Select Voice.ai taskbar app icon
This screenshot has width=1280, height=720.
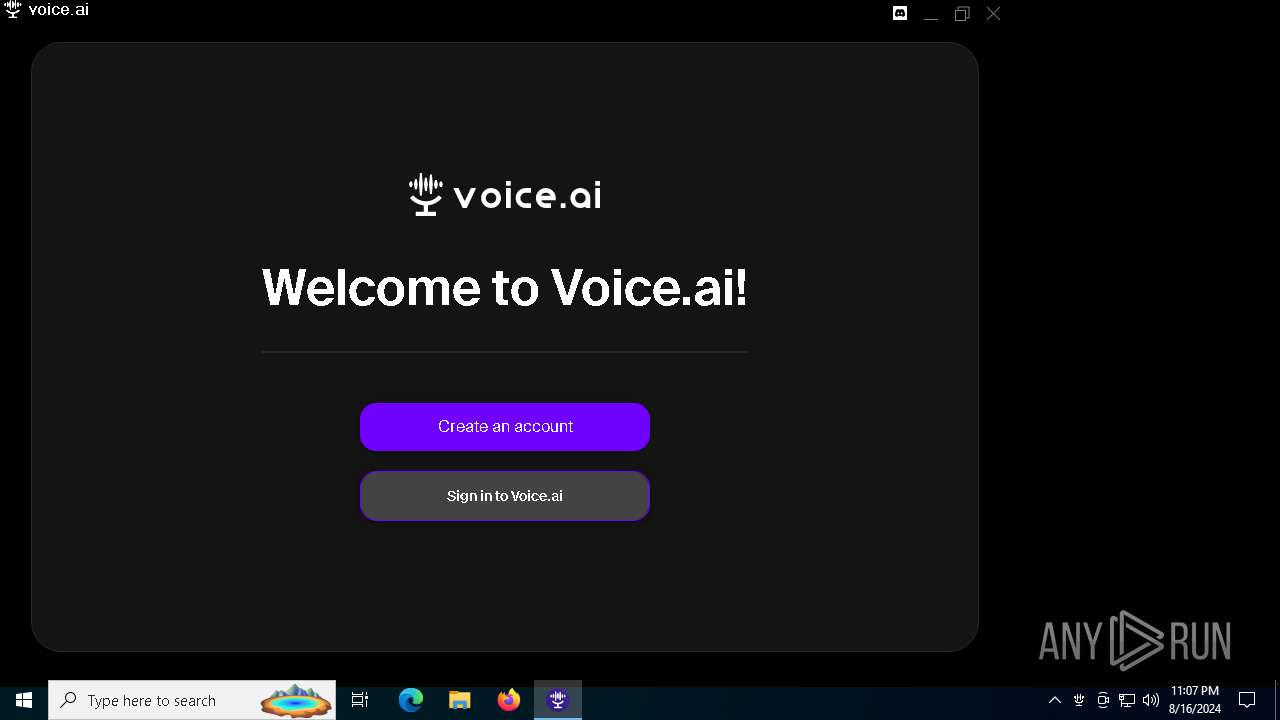click(x=558, y=700)
